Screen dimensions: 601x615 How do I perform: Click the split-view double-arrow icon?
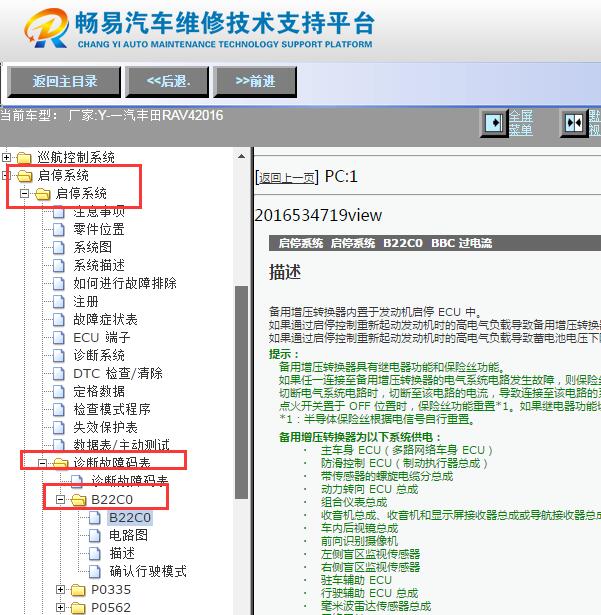(574, 123)
